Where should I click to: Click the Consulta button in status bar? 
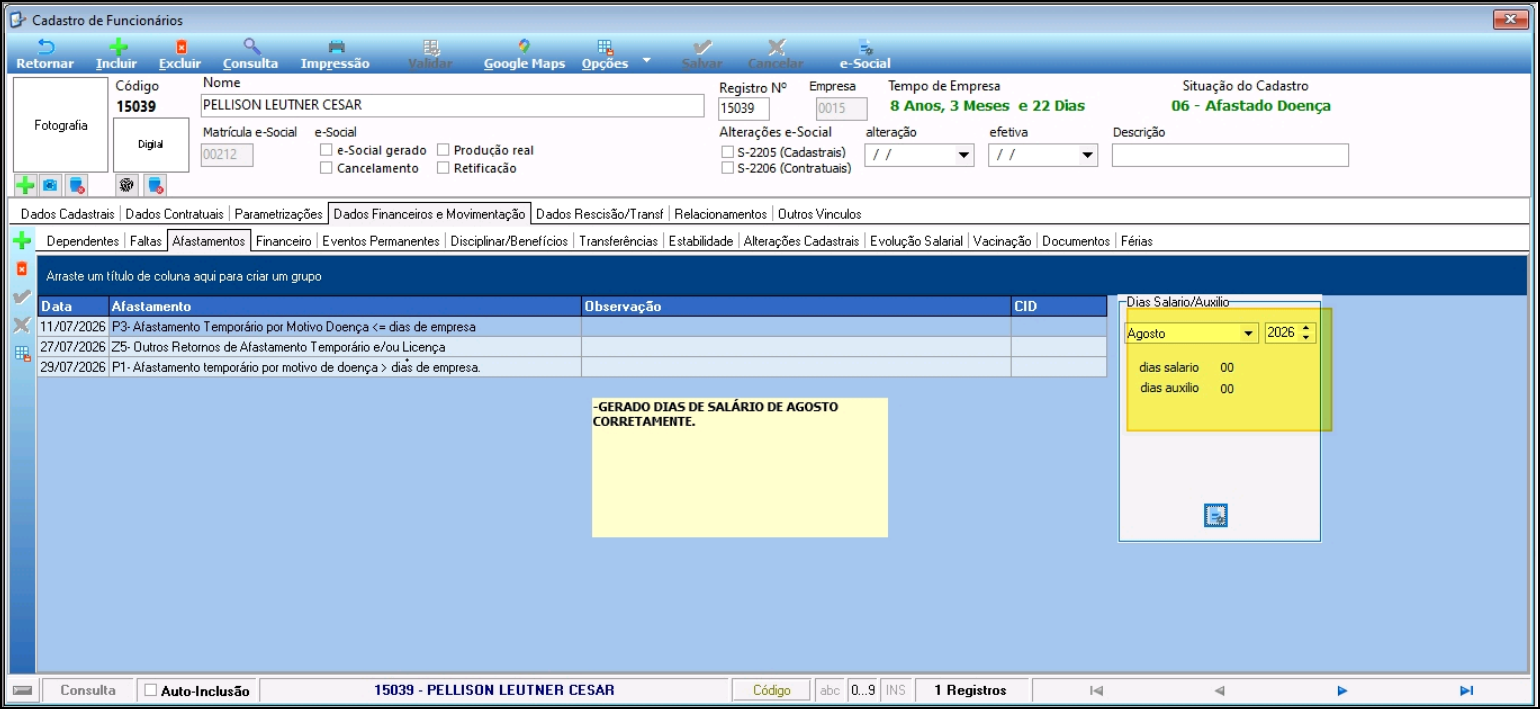(88, 690)
